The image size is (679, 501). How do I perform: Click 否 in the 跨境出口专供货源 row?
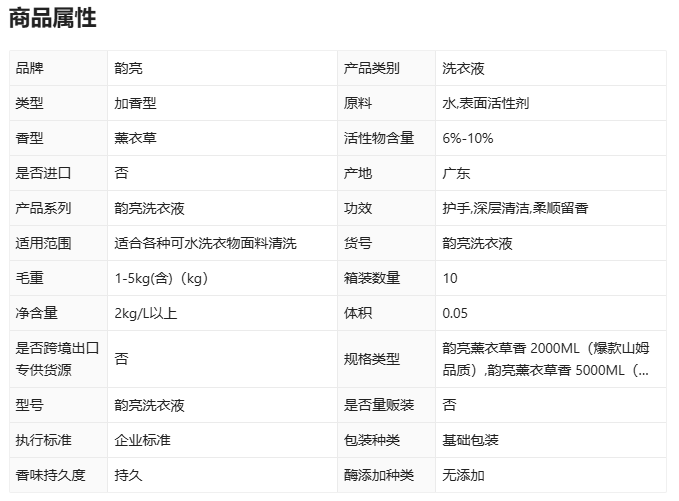tap(121, 359)
